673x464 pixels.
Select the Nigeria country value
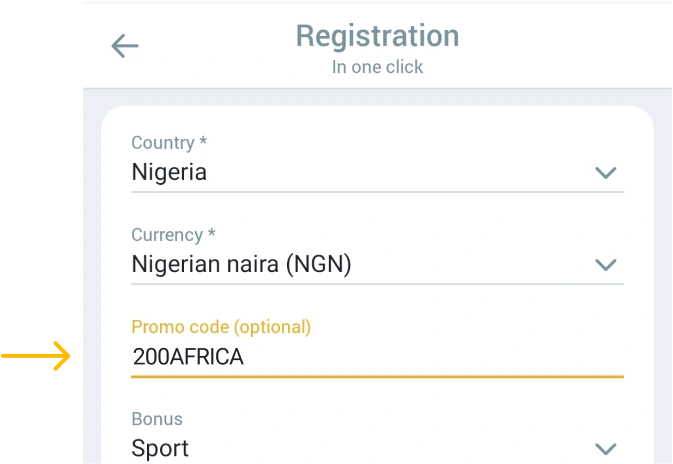point(169,172)
